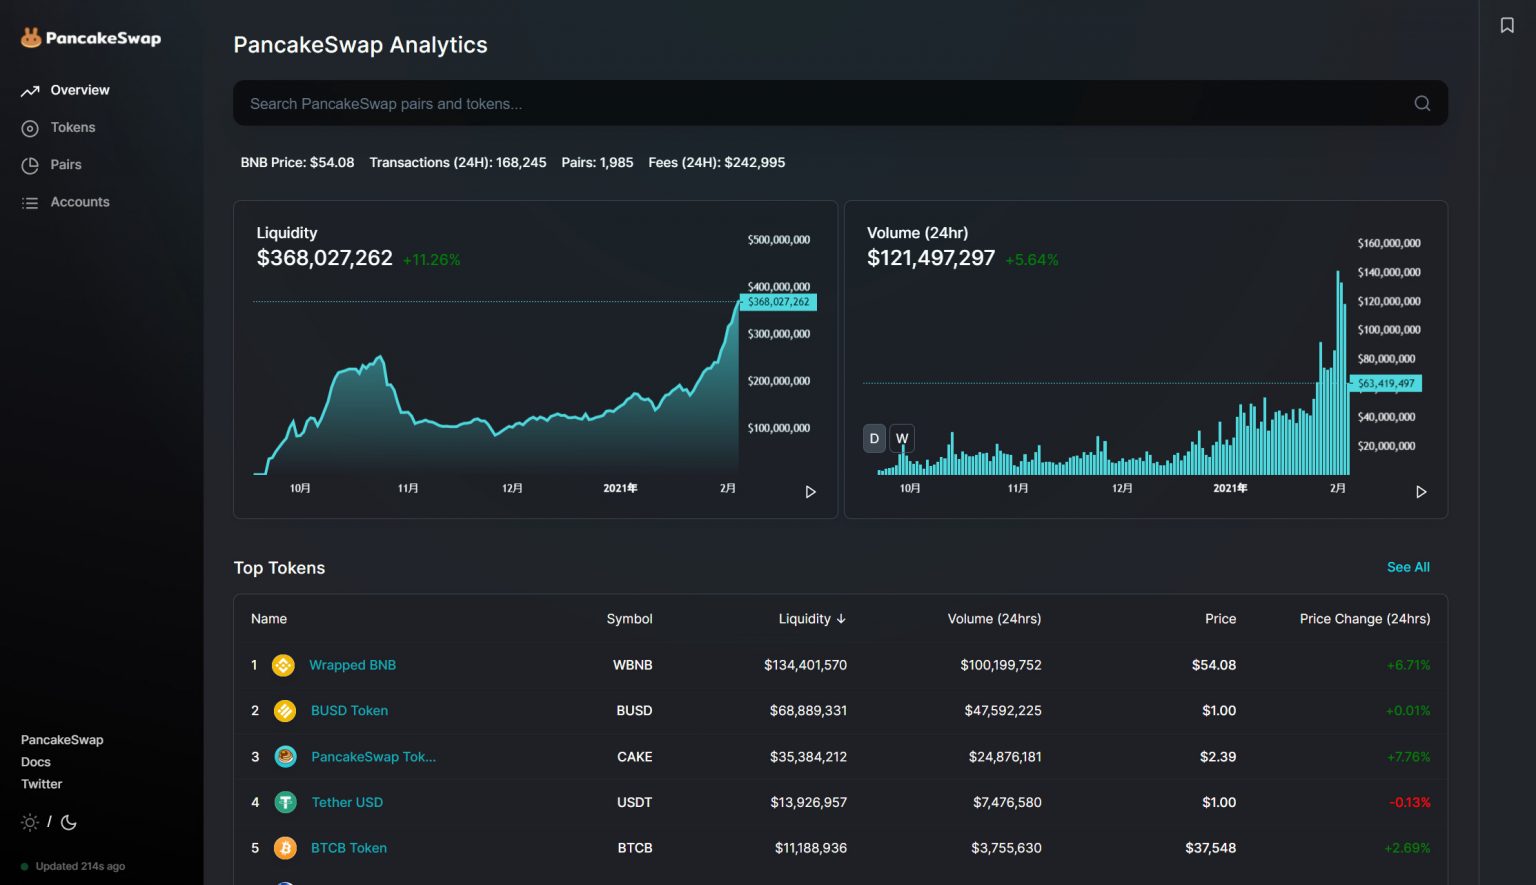The width and height of the screenshot is (1536, 885).
Task: Switch to dark mode via moon icon
Action: pos(69,823)
